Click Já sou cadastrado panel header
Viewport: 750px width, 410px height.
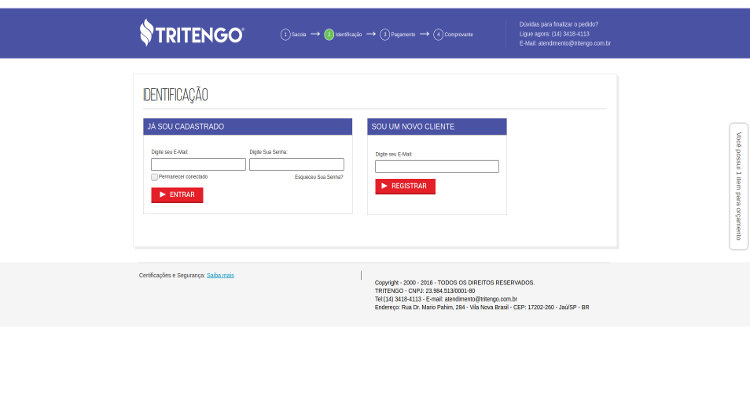(x=248, y=127)
